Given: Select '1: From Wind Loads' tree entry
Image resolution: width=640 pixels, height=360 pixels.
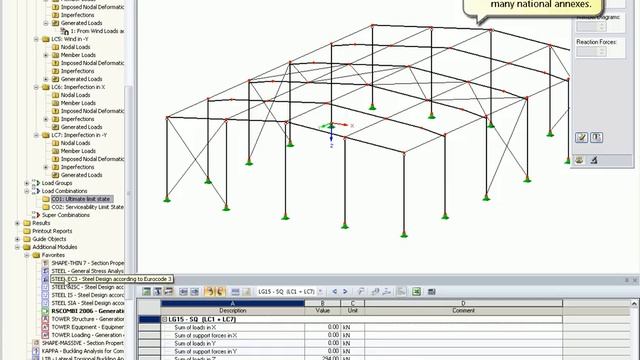Looking at the screenshot, I should (x=97, y=31).
